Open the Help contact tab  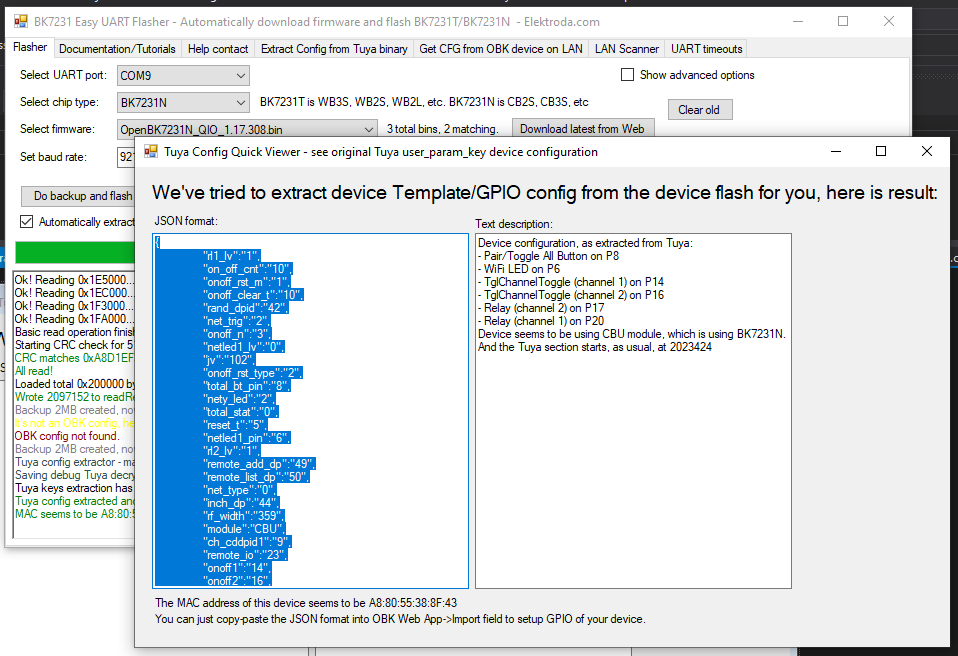pyautogui.click(x=218, y=49)
